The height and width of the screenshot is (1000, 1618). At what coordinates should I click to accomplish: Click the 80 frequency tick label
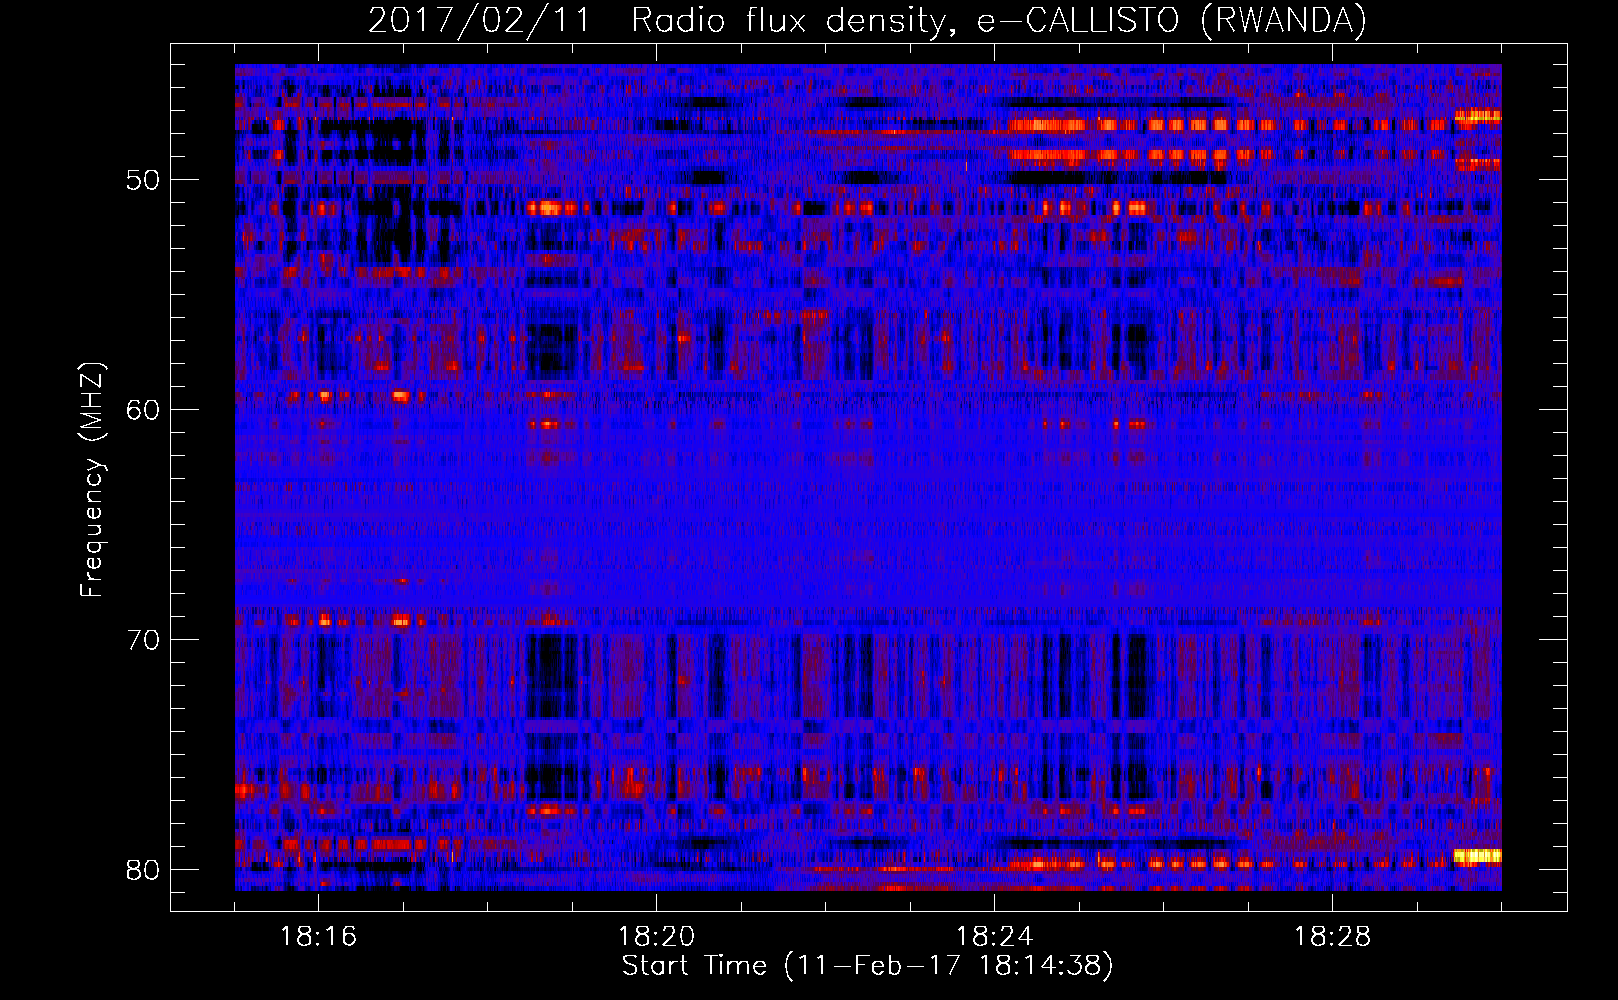(x=143, y=870)
